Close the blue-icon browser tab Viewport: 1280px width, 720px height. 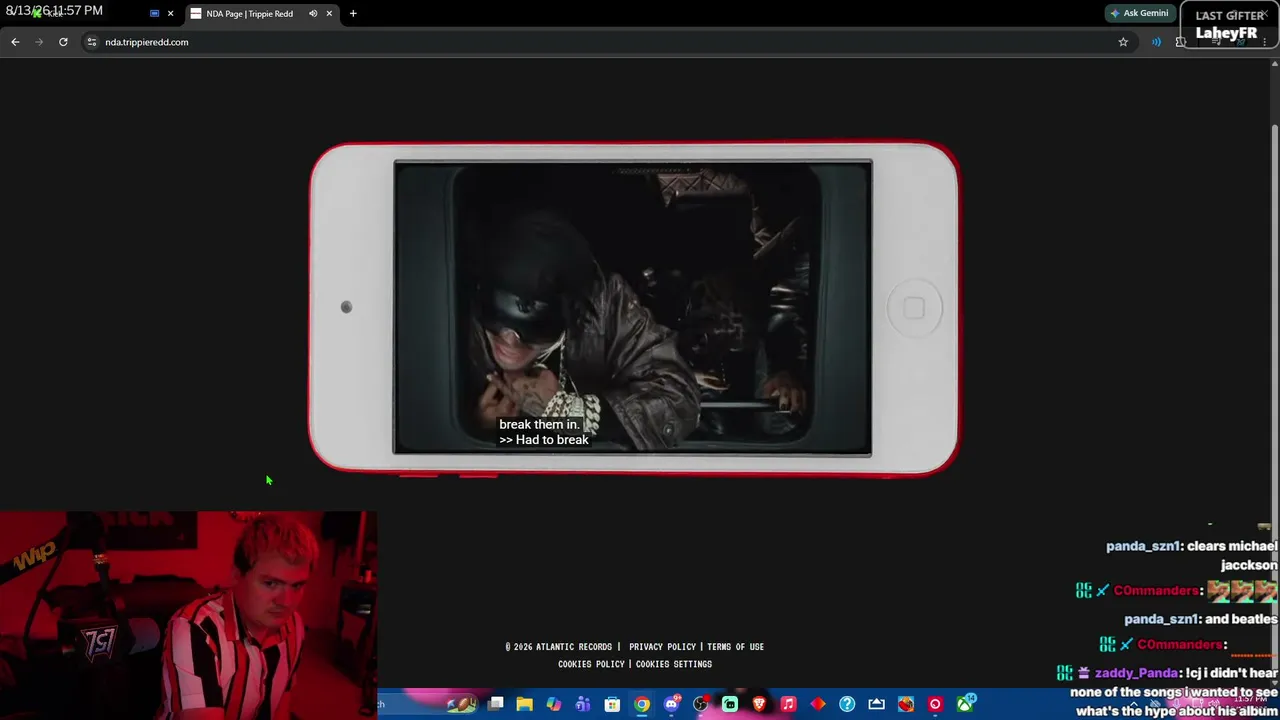(170, 14)
